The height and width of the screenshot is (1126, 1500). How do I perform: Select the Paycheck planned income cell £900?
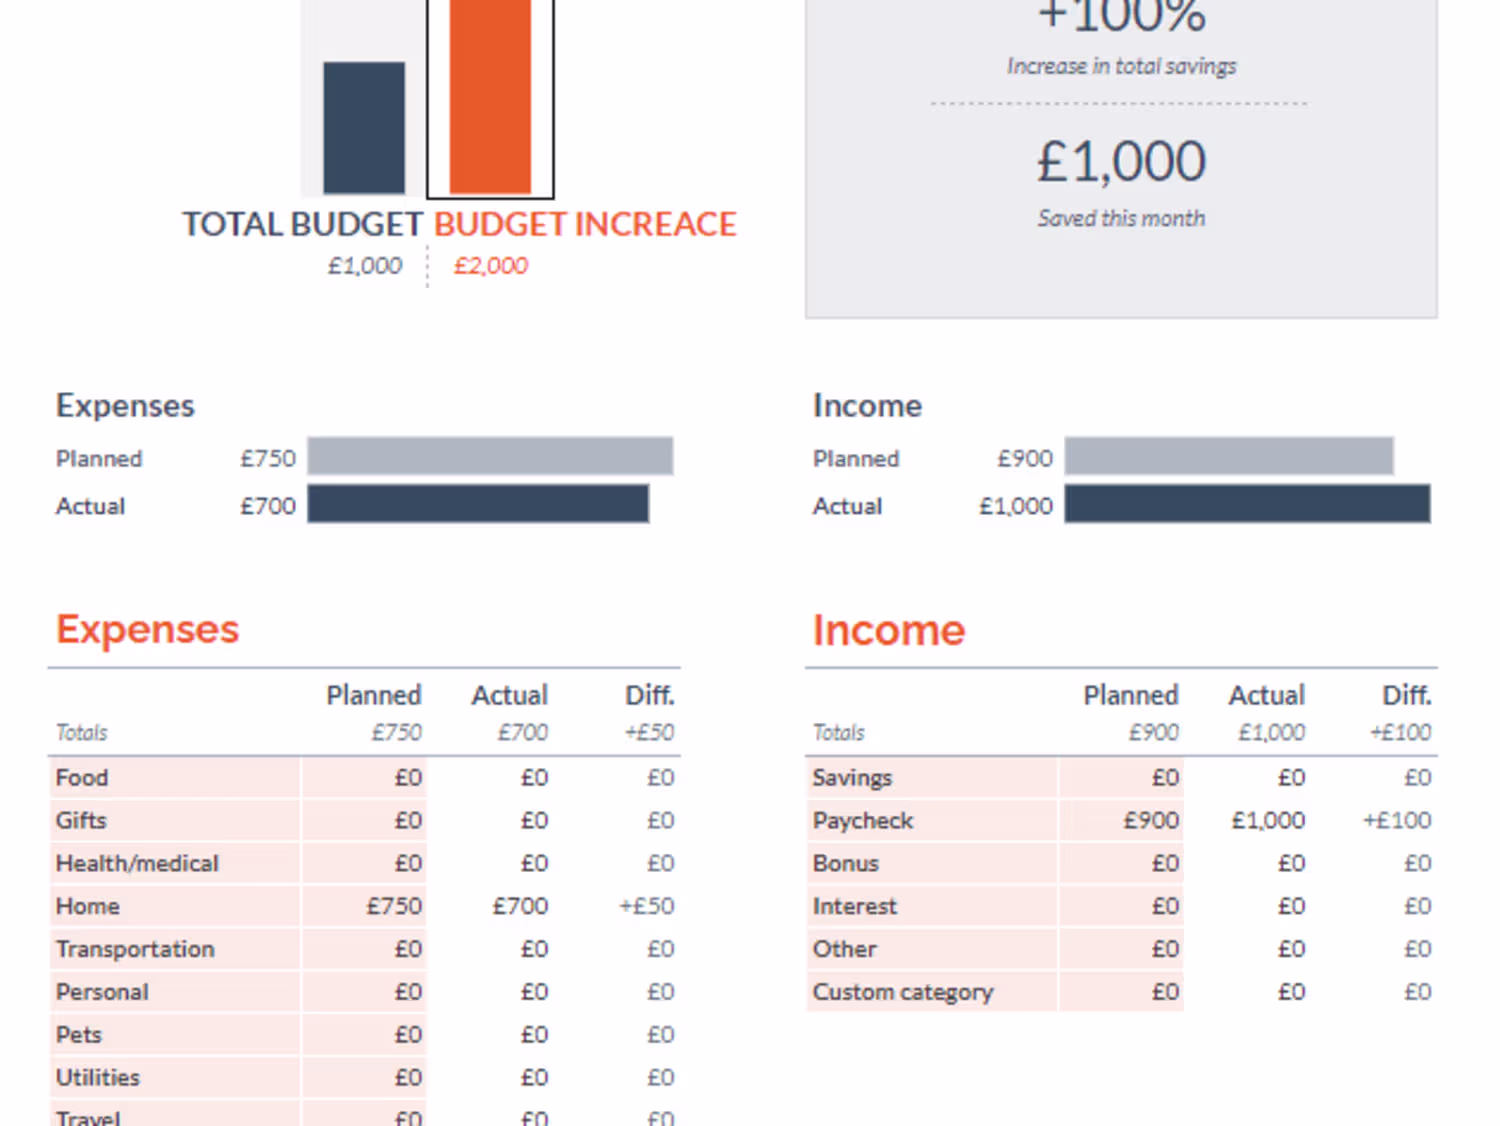pyautogui.click(x=1123, y=821)
